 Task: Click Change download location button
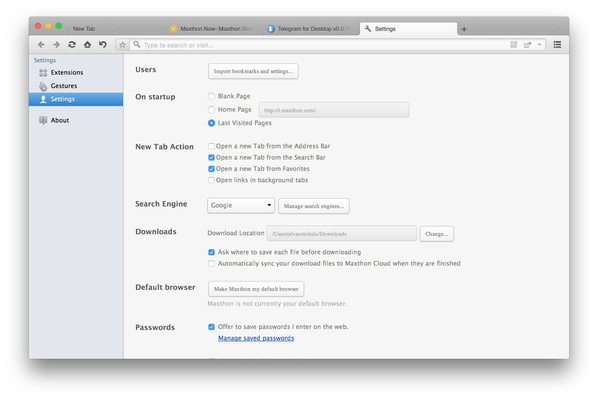click(437, 234)
